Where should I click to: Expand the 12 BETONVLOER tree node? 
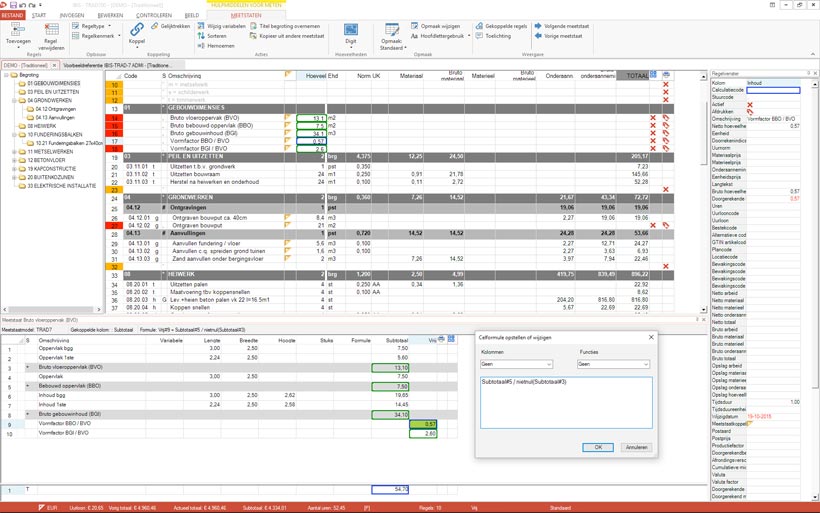[15, 160]
